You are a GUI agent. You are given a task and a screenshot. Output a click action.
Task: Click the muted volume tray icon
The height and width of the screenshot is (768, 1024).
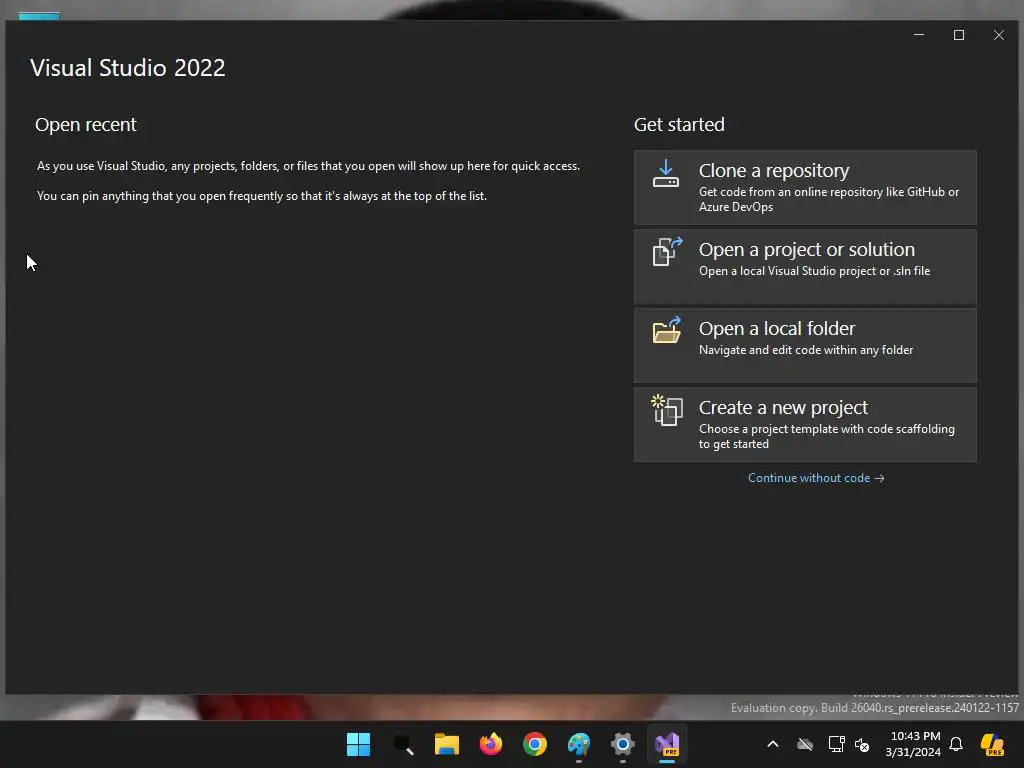coord(862,744)
